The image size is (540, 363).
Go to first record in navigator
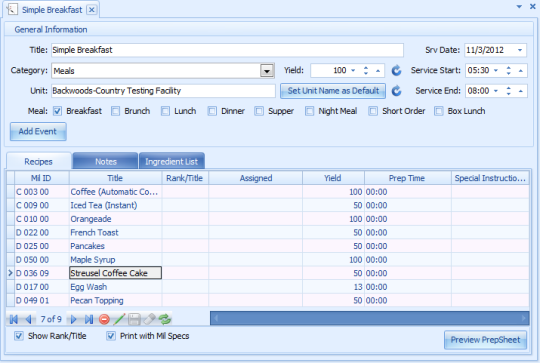[x=14, y=319]
